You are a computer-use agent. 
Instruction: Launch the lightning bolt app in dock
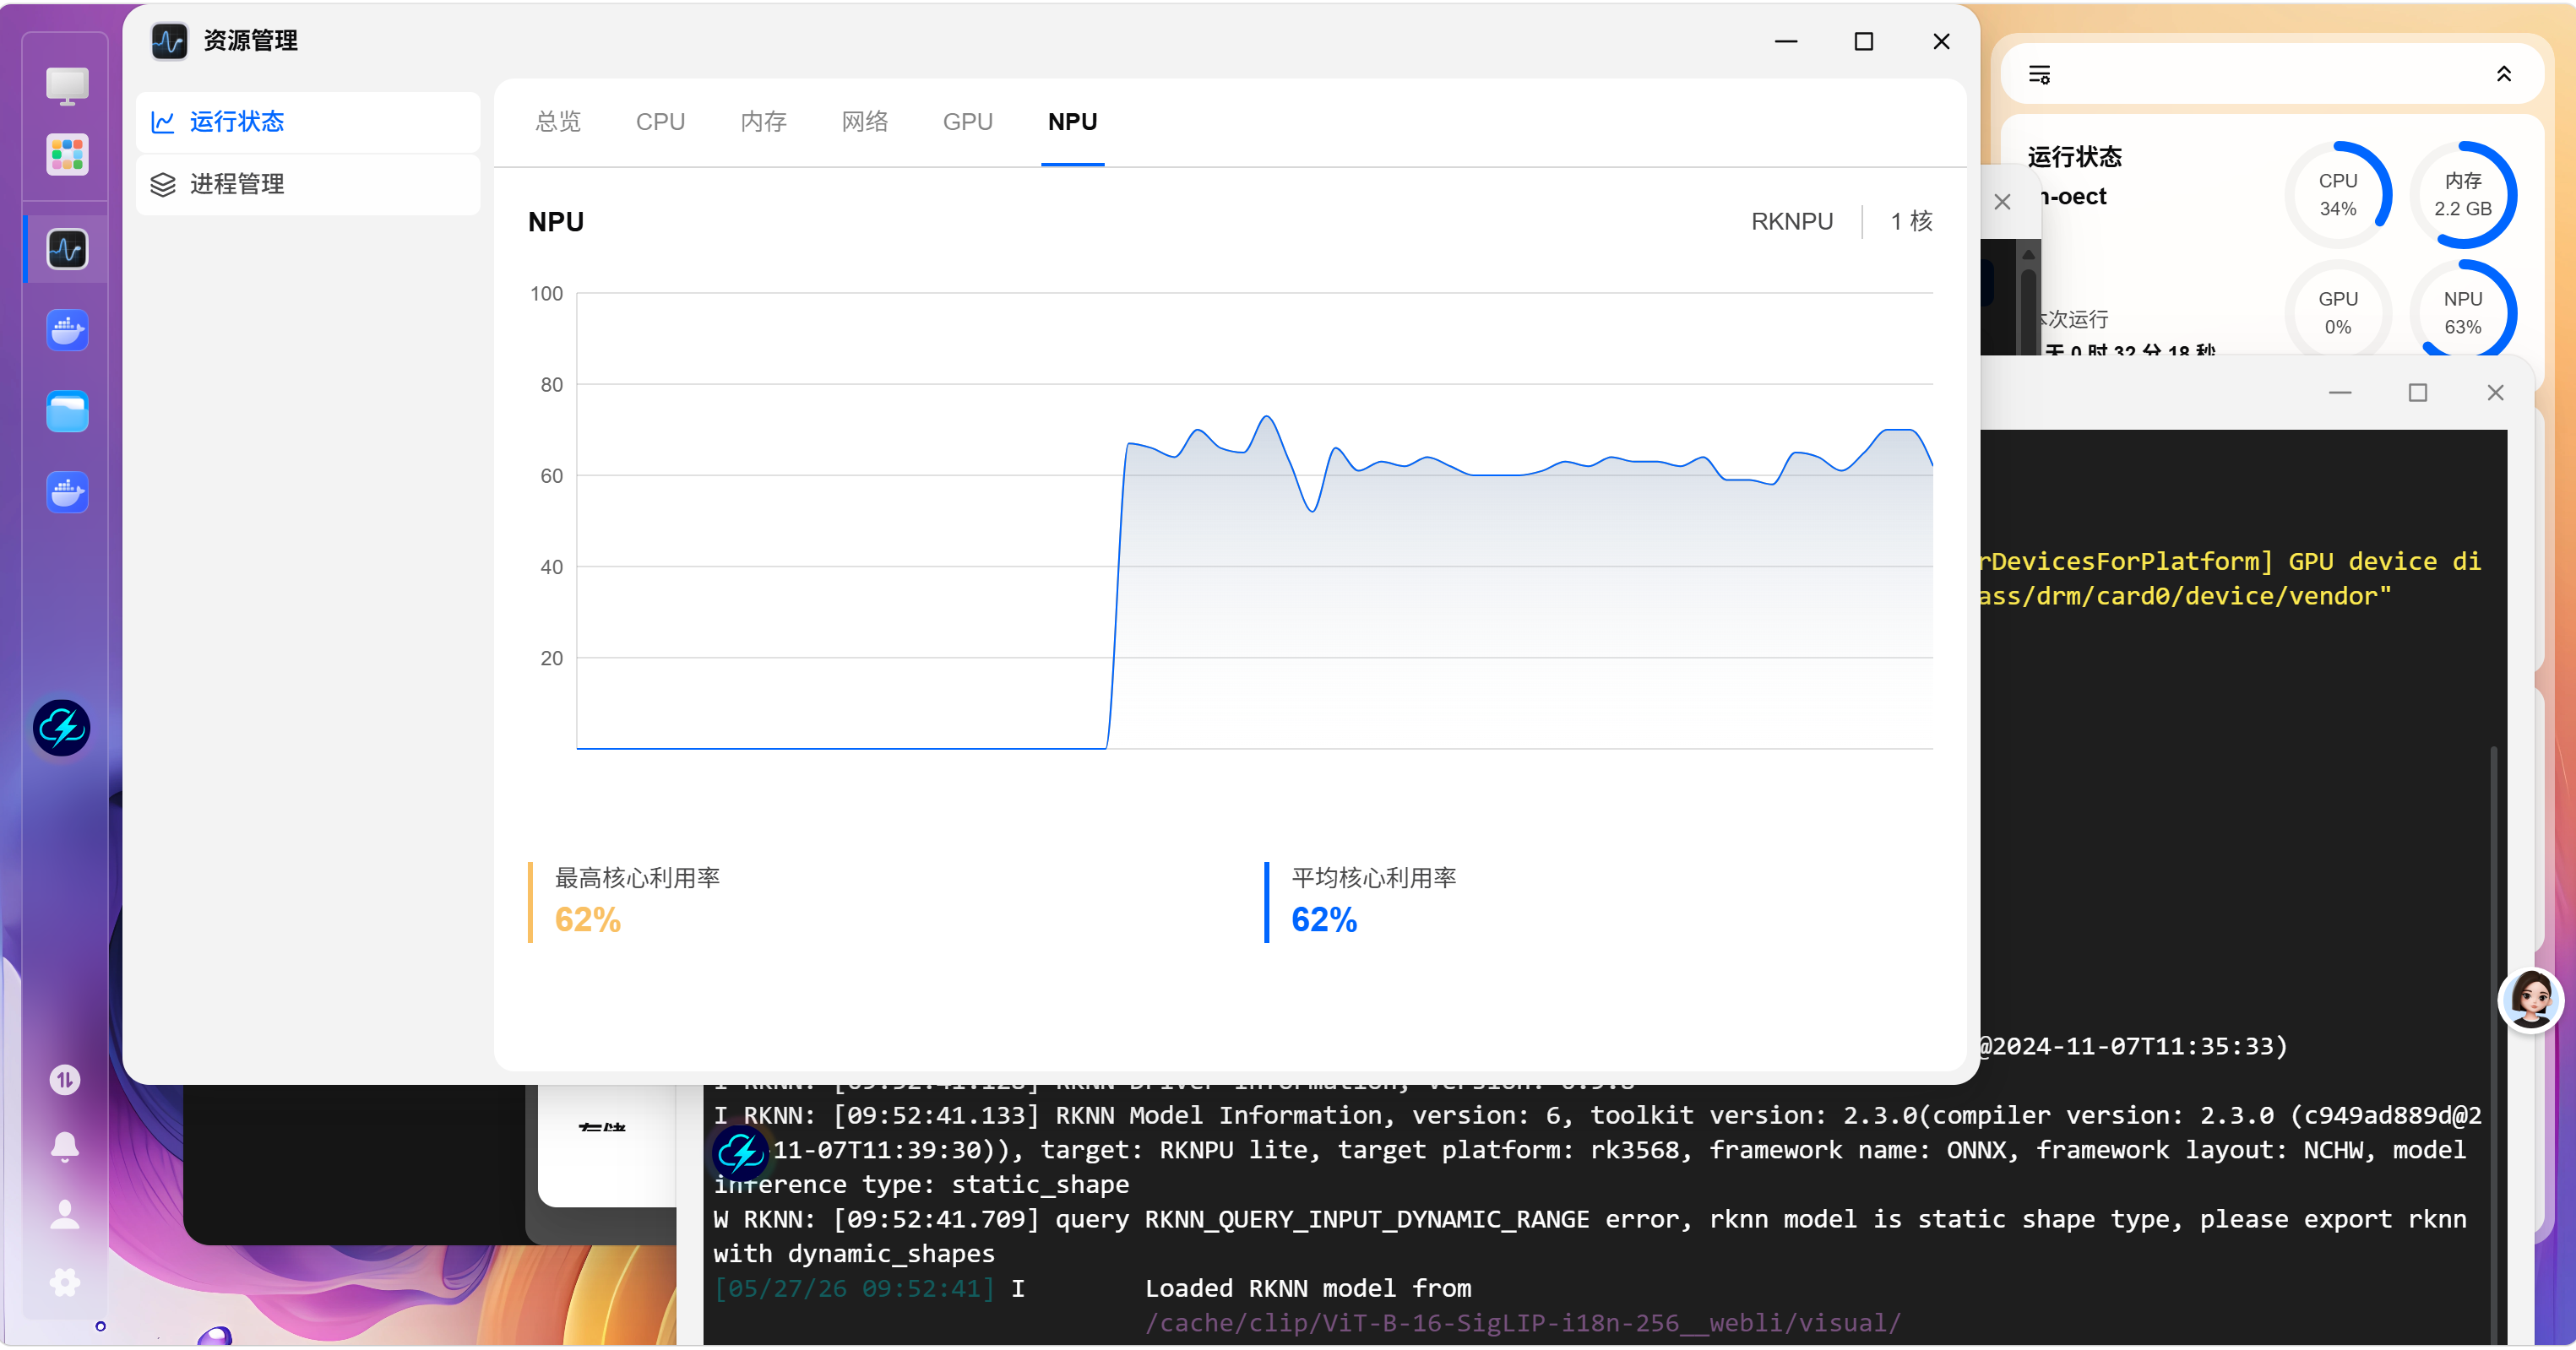(x=62, y=727)
